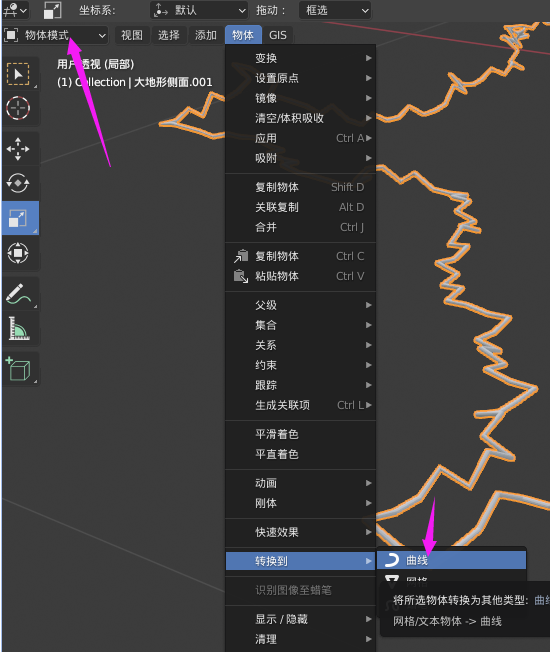The height and width of the screenshot is (652, 550).
Task: Open the 拖动 框选 dropdown
Action: (335, 10)
